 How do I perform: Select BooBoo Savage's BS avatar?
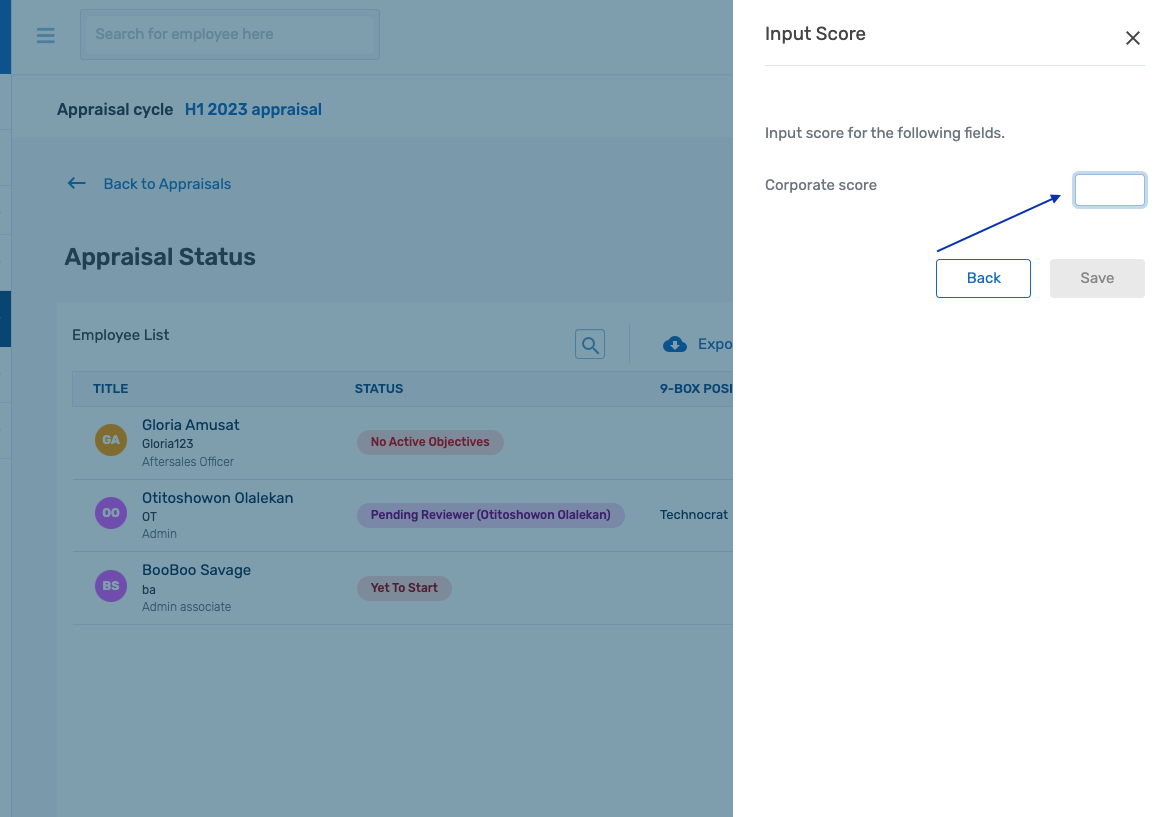click(x=110, y=585)
